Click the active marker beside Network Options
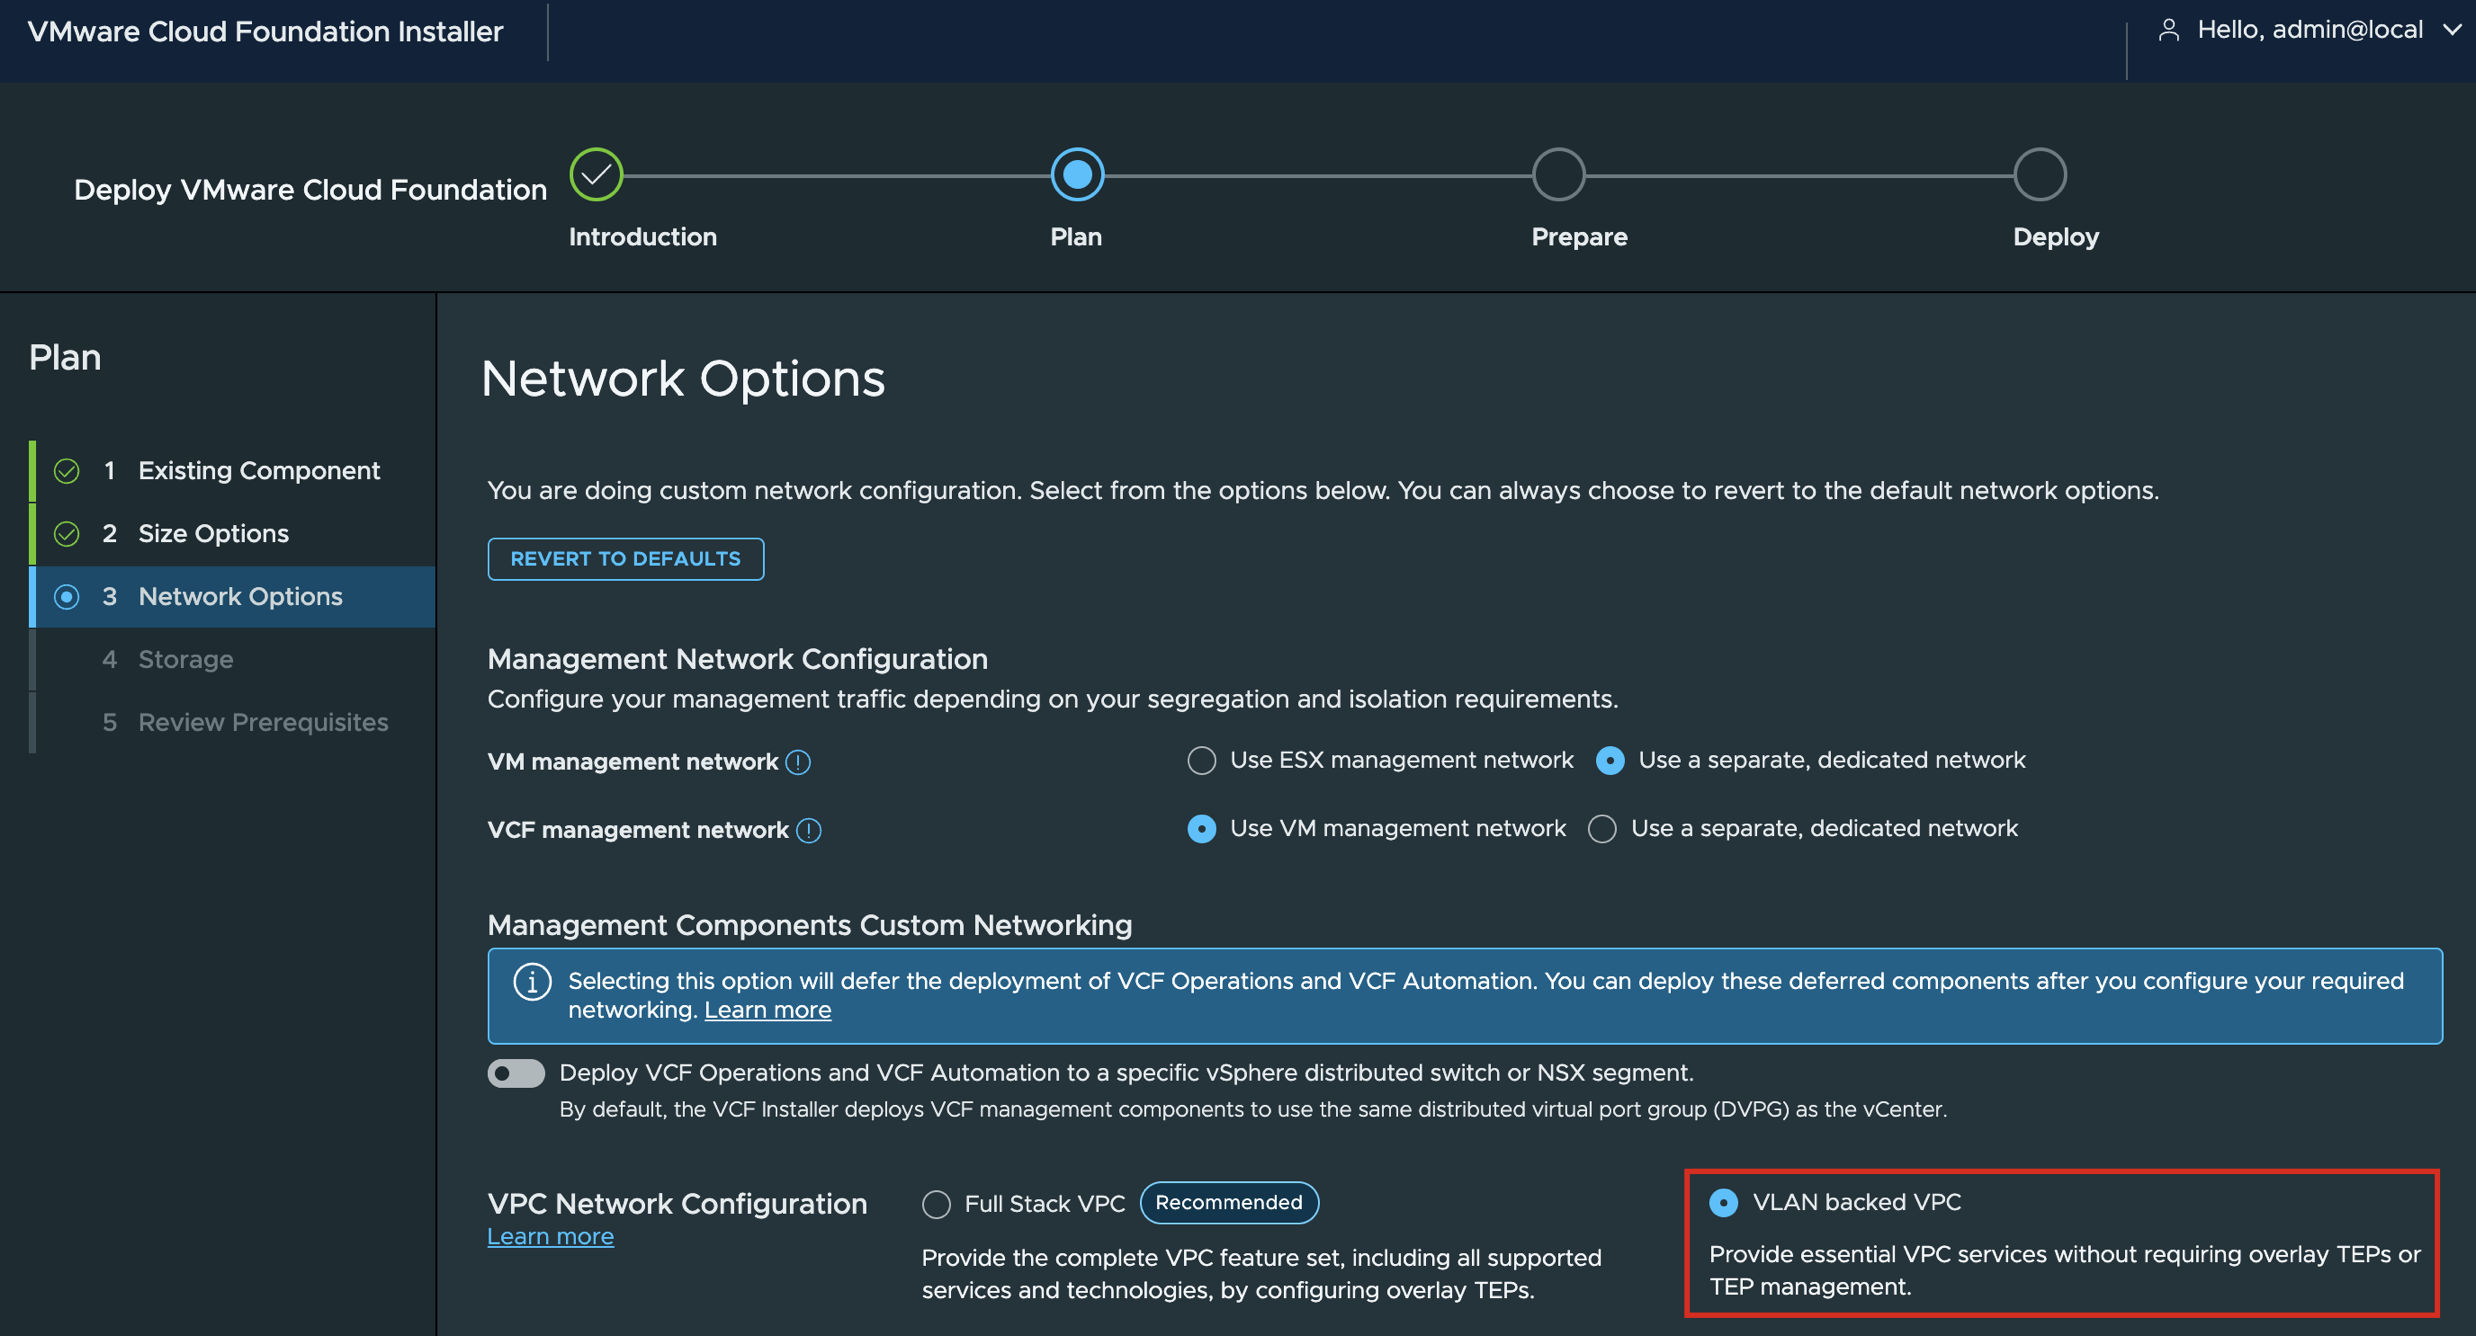The image size is (2476, 1336). tap(67, 597)
